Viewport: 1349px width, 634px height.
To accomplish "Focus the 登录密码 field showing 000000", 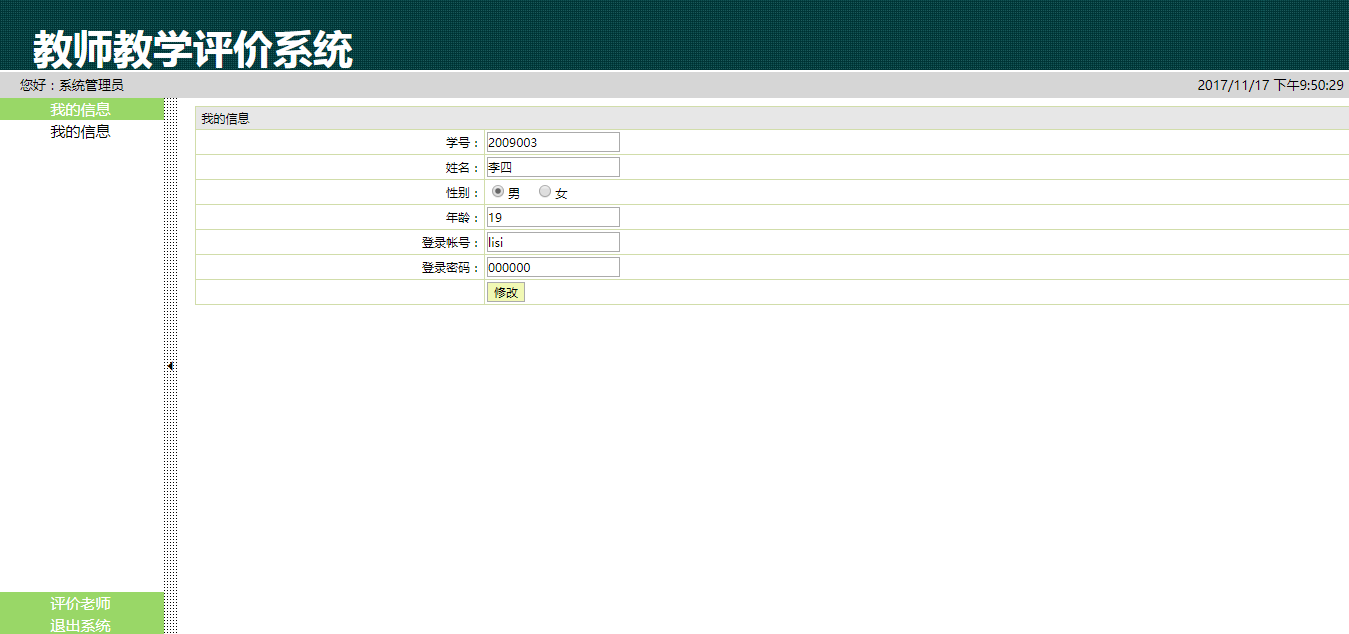I will pyautogui.click(x=553, y=267).
